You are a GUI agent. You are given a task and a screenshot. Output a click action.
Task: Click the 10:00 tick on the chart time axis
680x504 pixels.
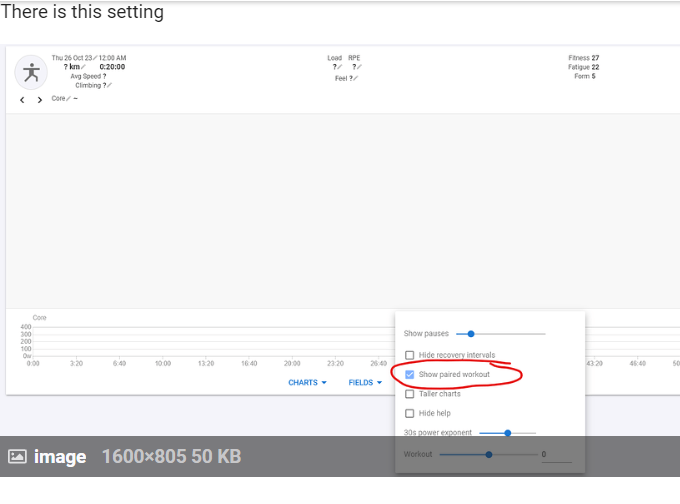[163, 363]
